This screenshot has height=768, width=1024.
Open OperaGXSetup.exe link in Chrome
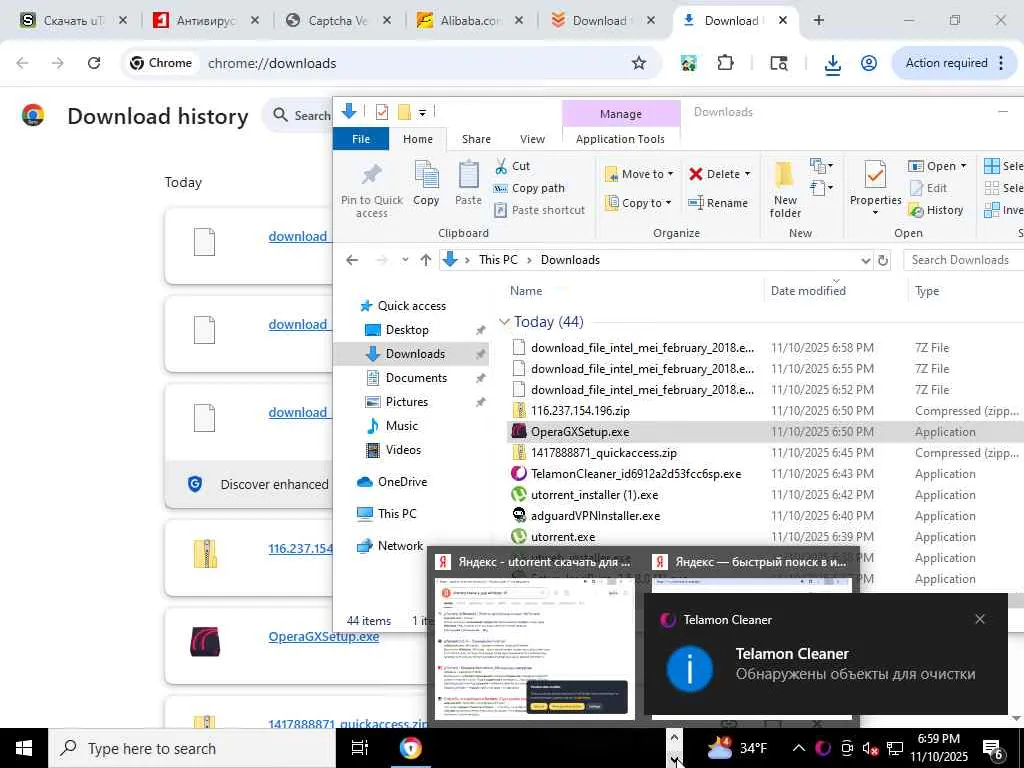tap(323, 636)
